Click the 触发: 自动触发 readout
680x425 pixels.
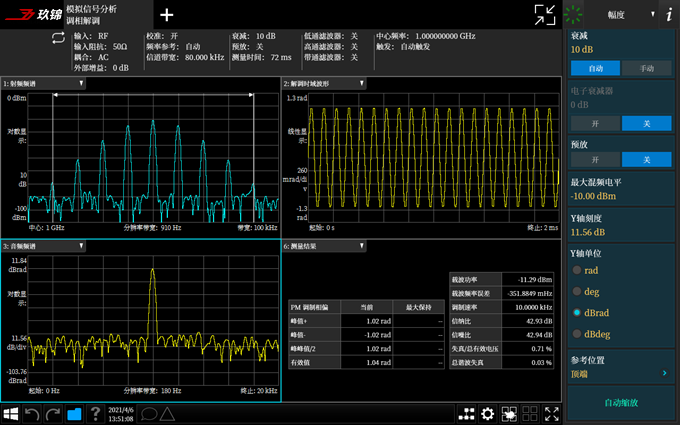403,47
